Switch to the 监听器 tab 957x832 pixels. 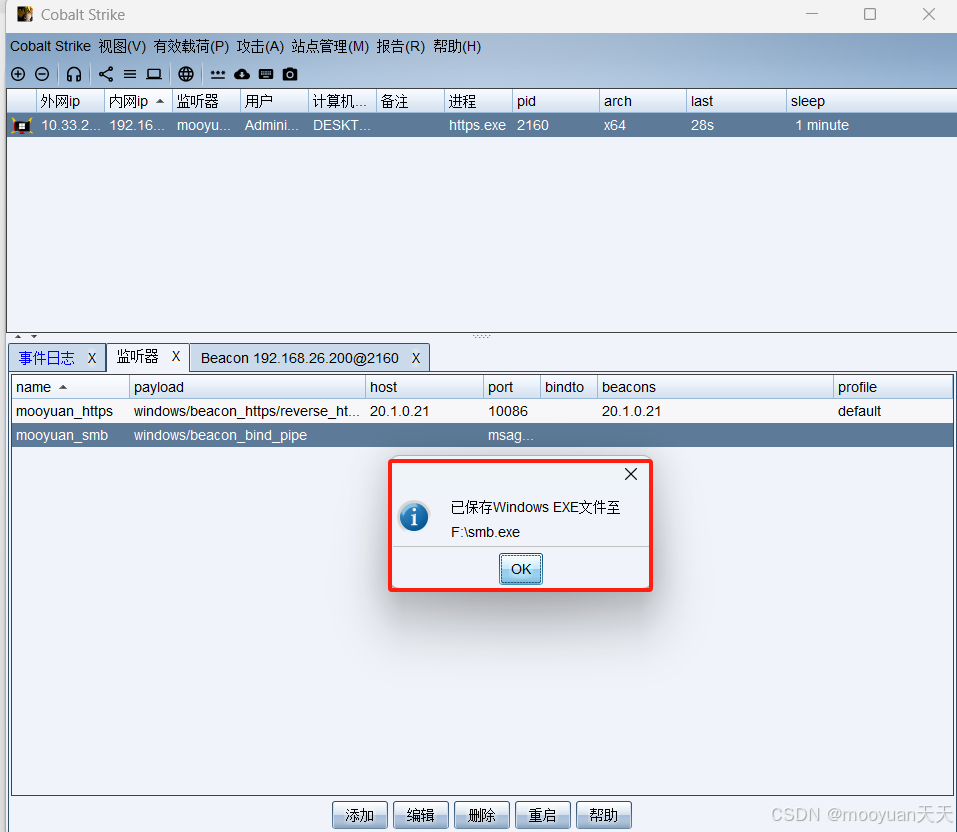[137, 356]
